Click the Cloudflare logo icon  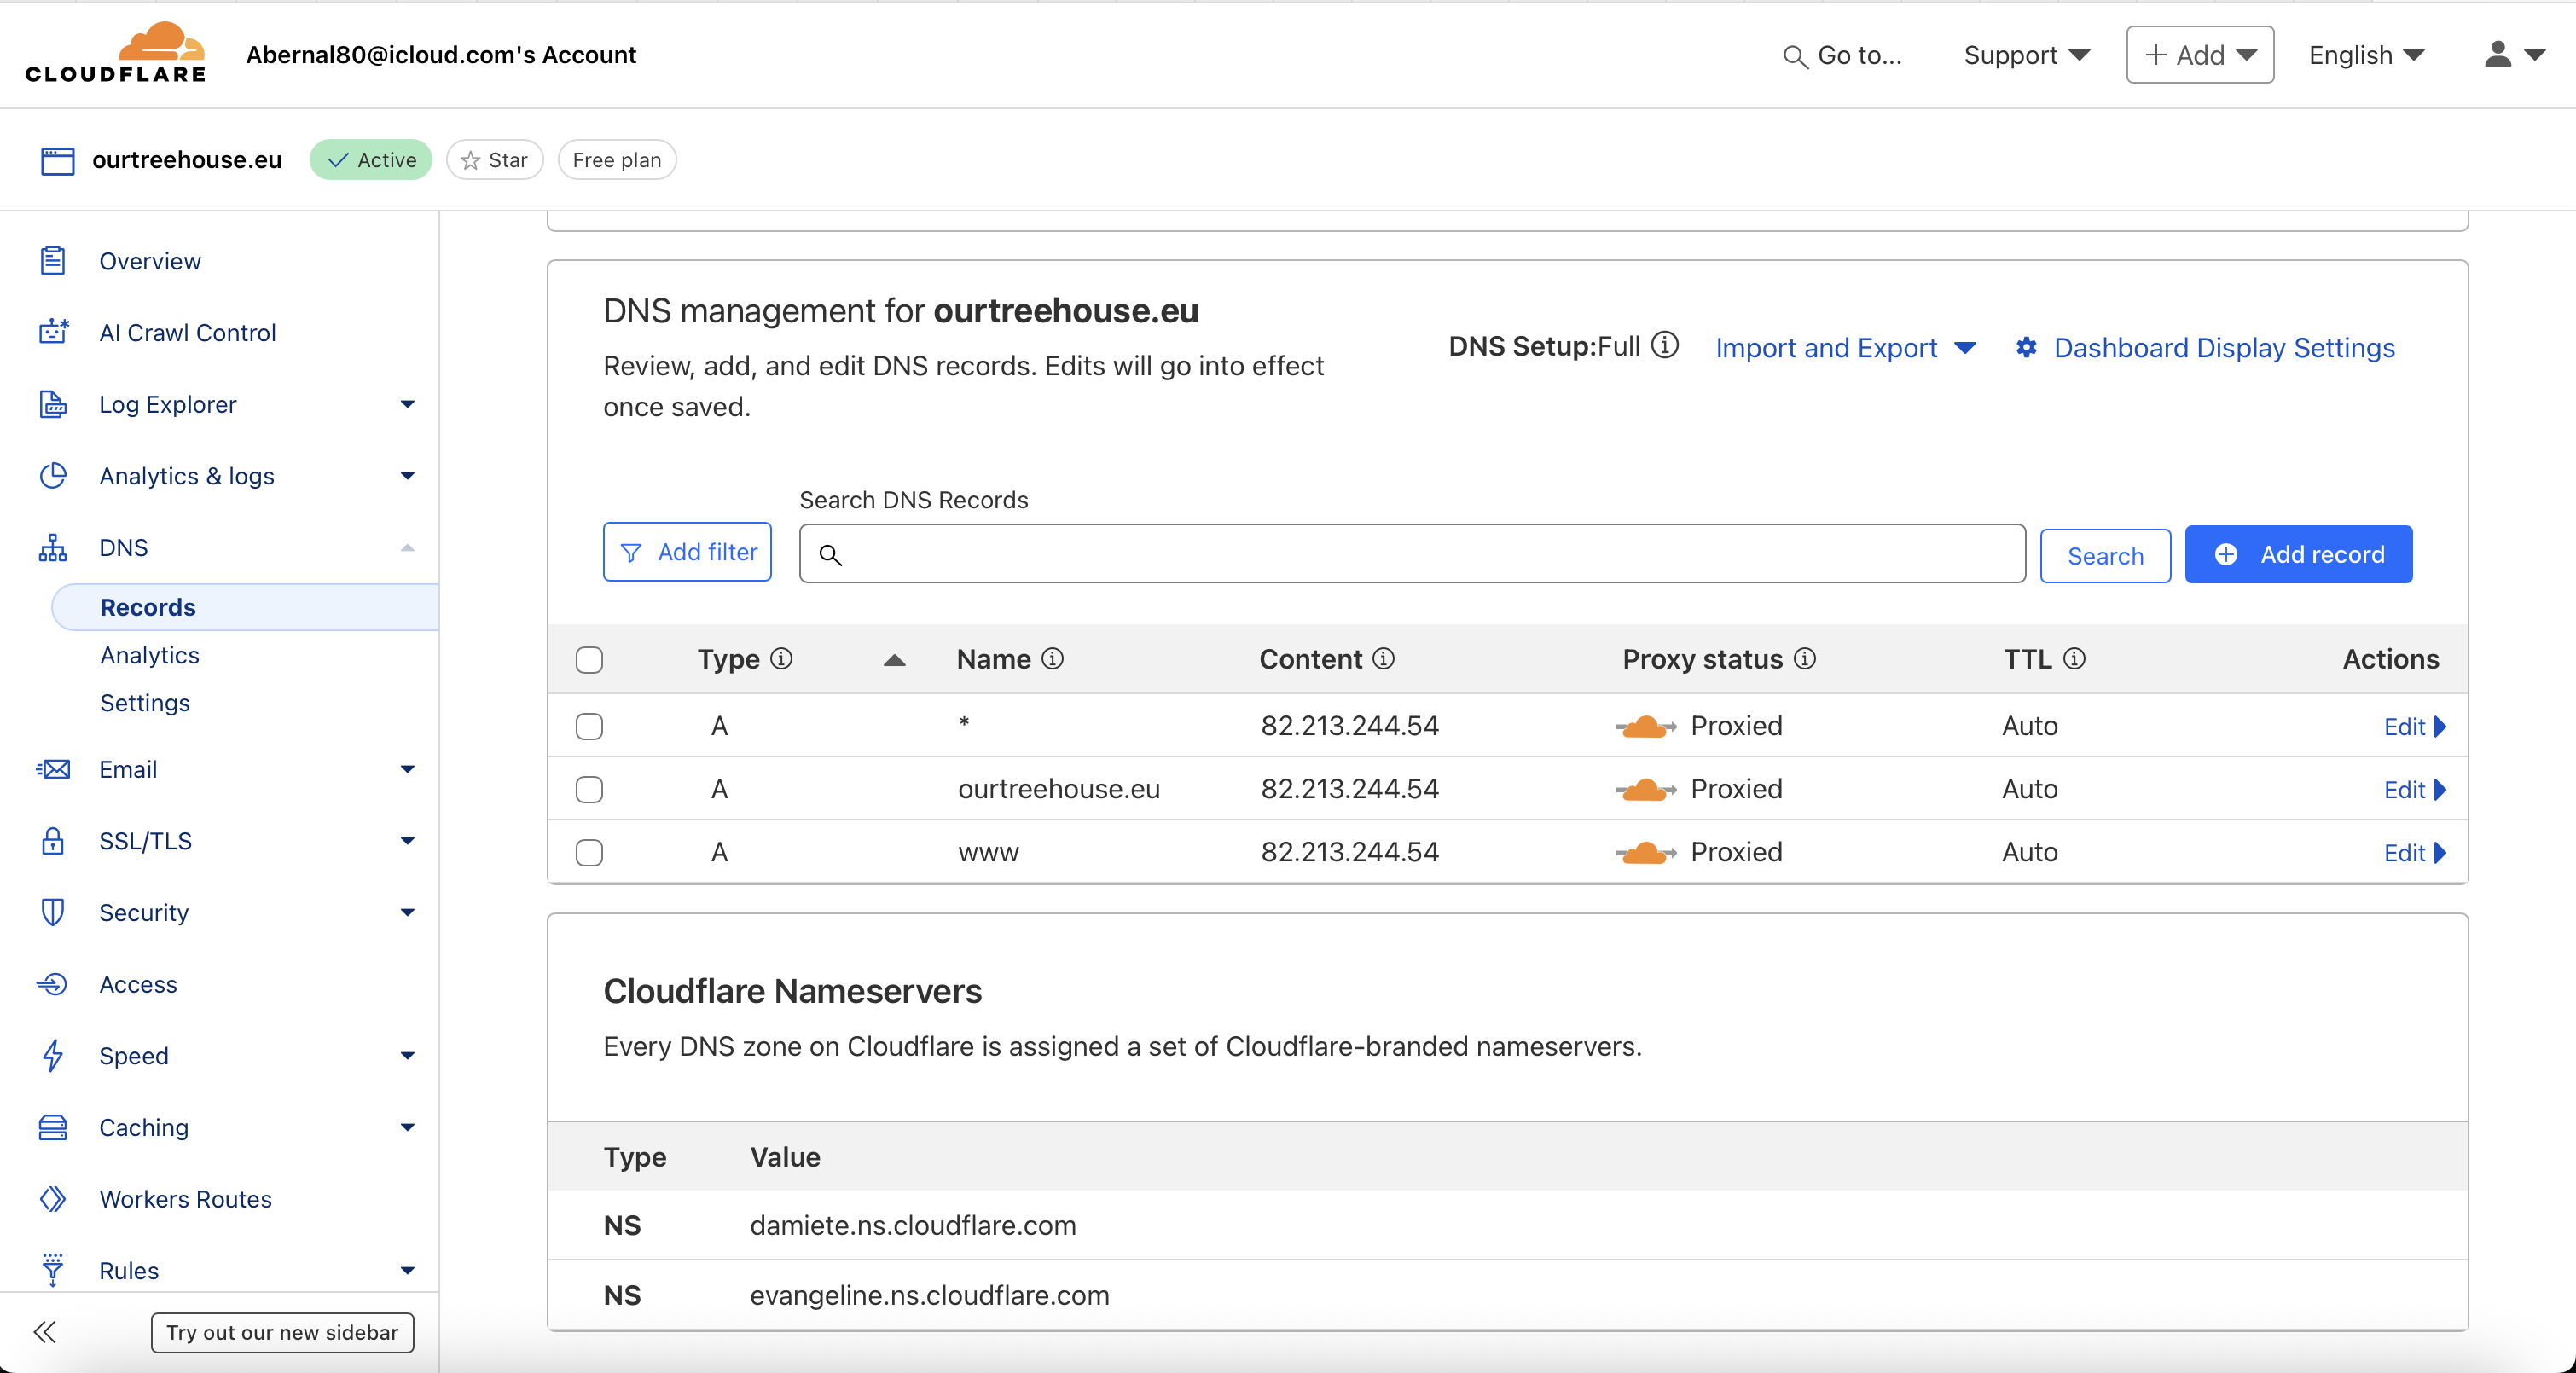coord(115,53)
